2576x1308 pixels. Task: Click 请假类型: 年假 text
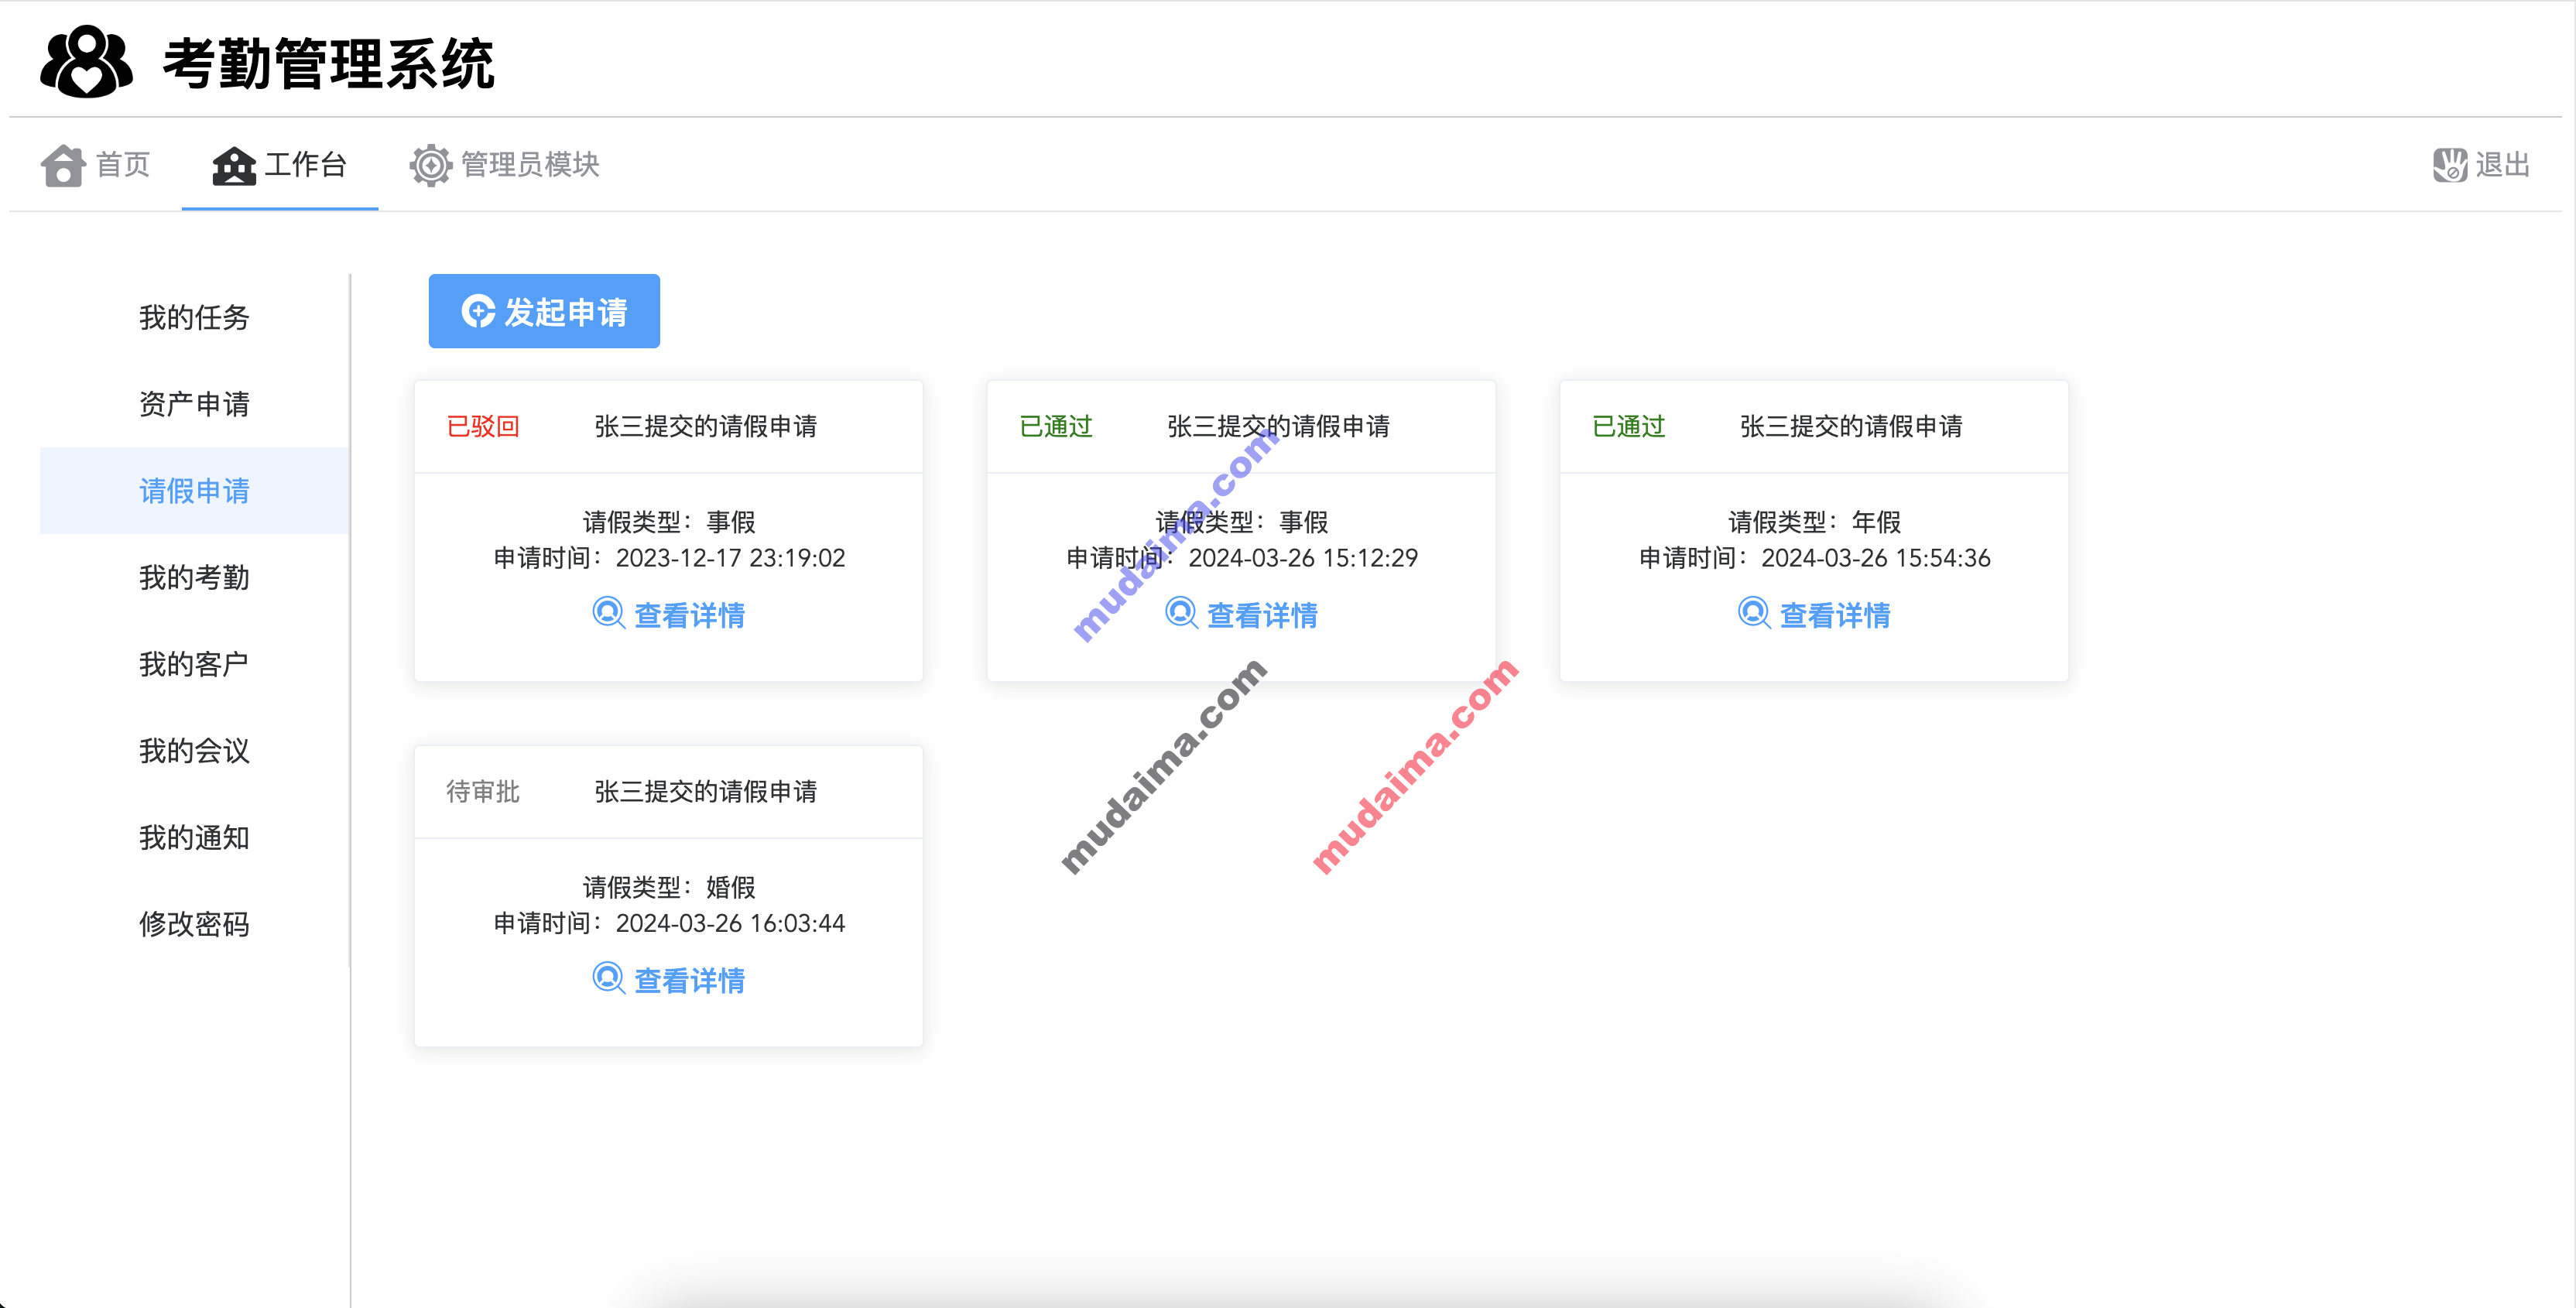pos(1815,522)
